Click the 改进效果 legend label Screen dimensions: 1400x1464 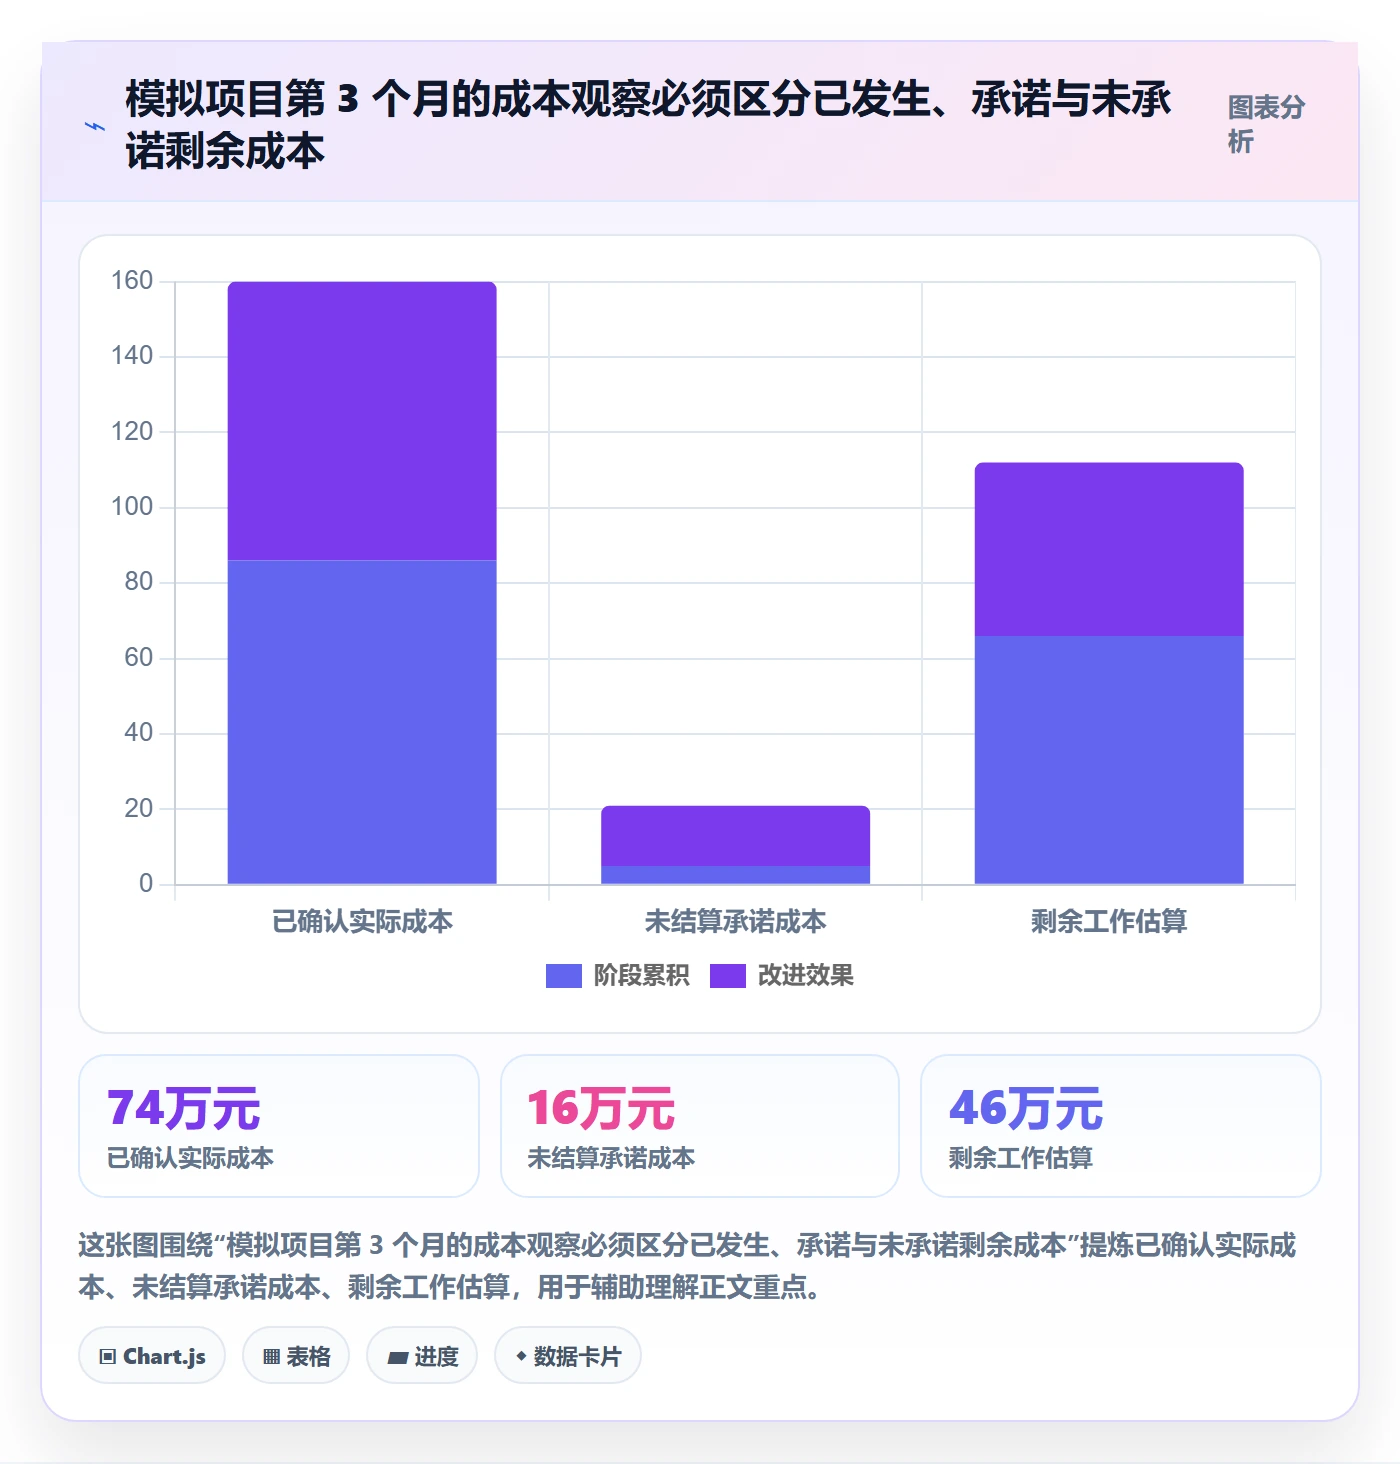coord(806,976)
